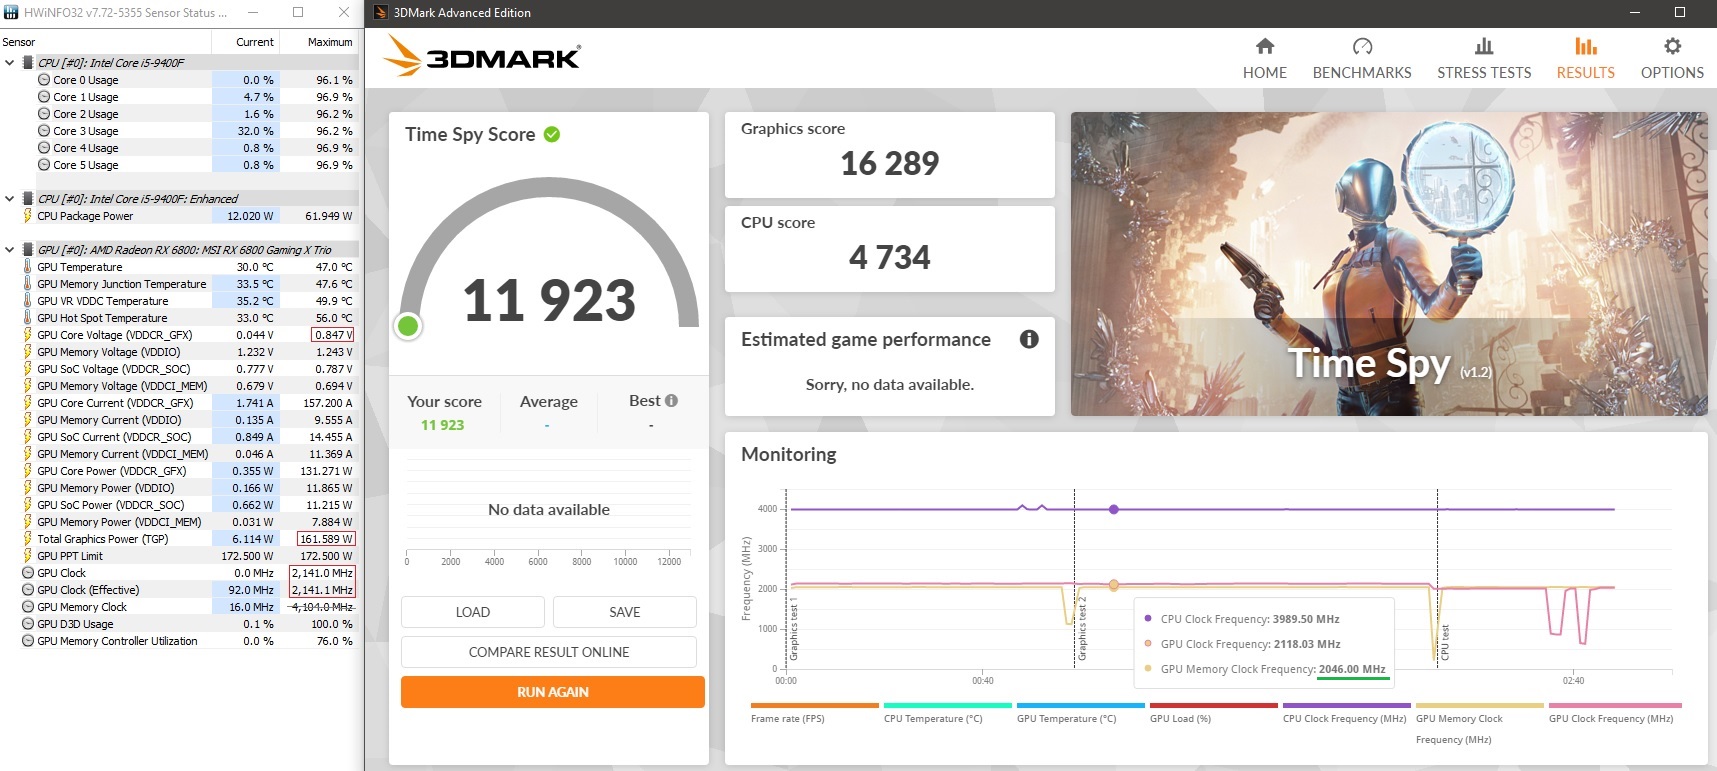Viewport: 1717px width, 771px height.
Task: Click the benchmarks gauge icon
Action: click(1362, 46)
